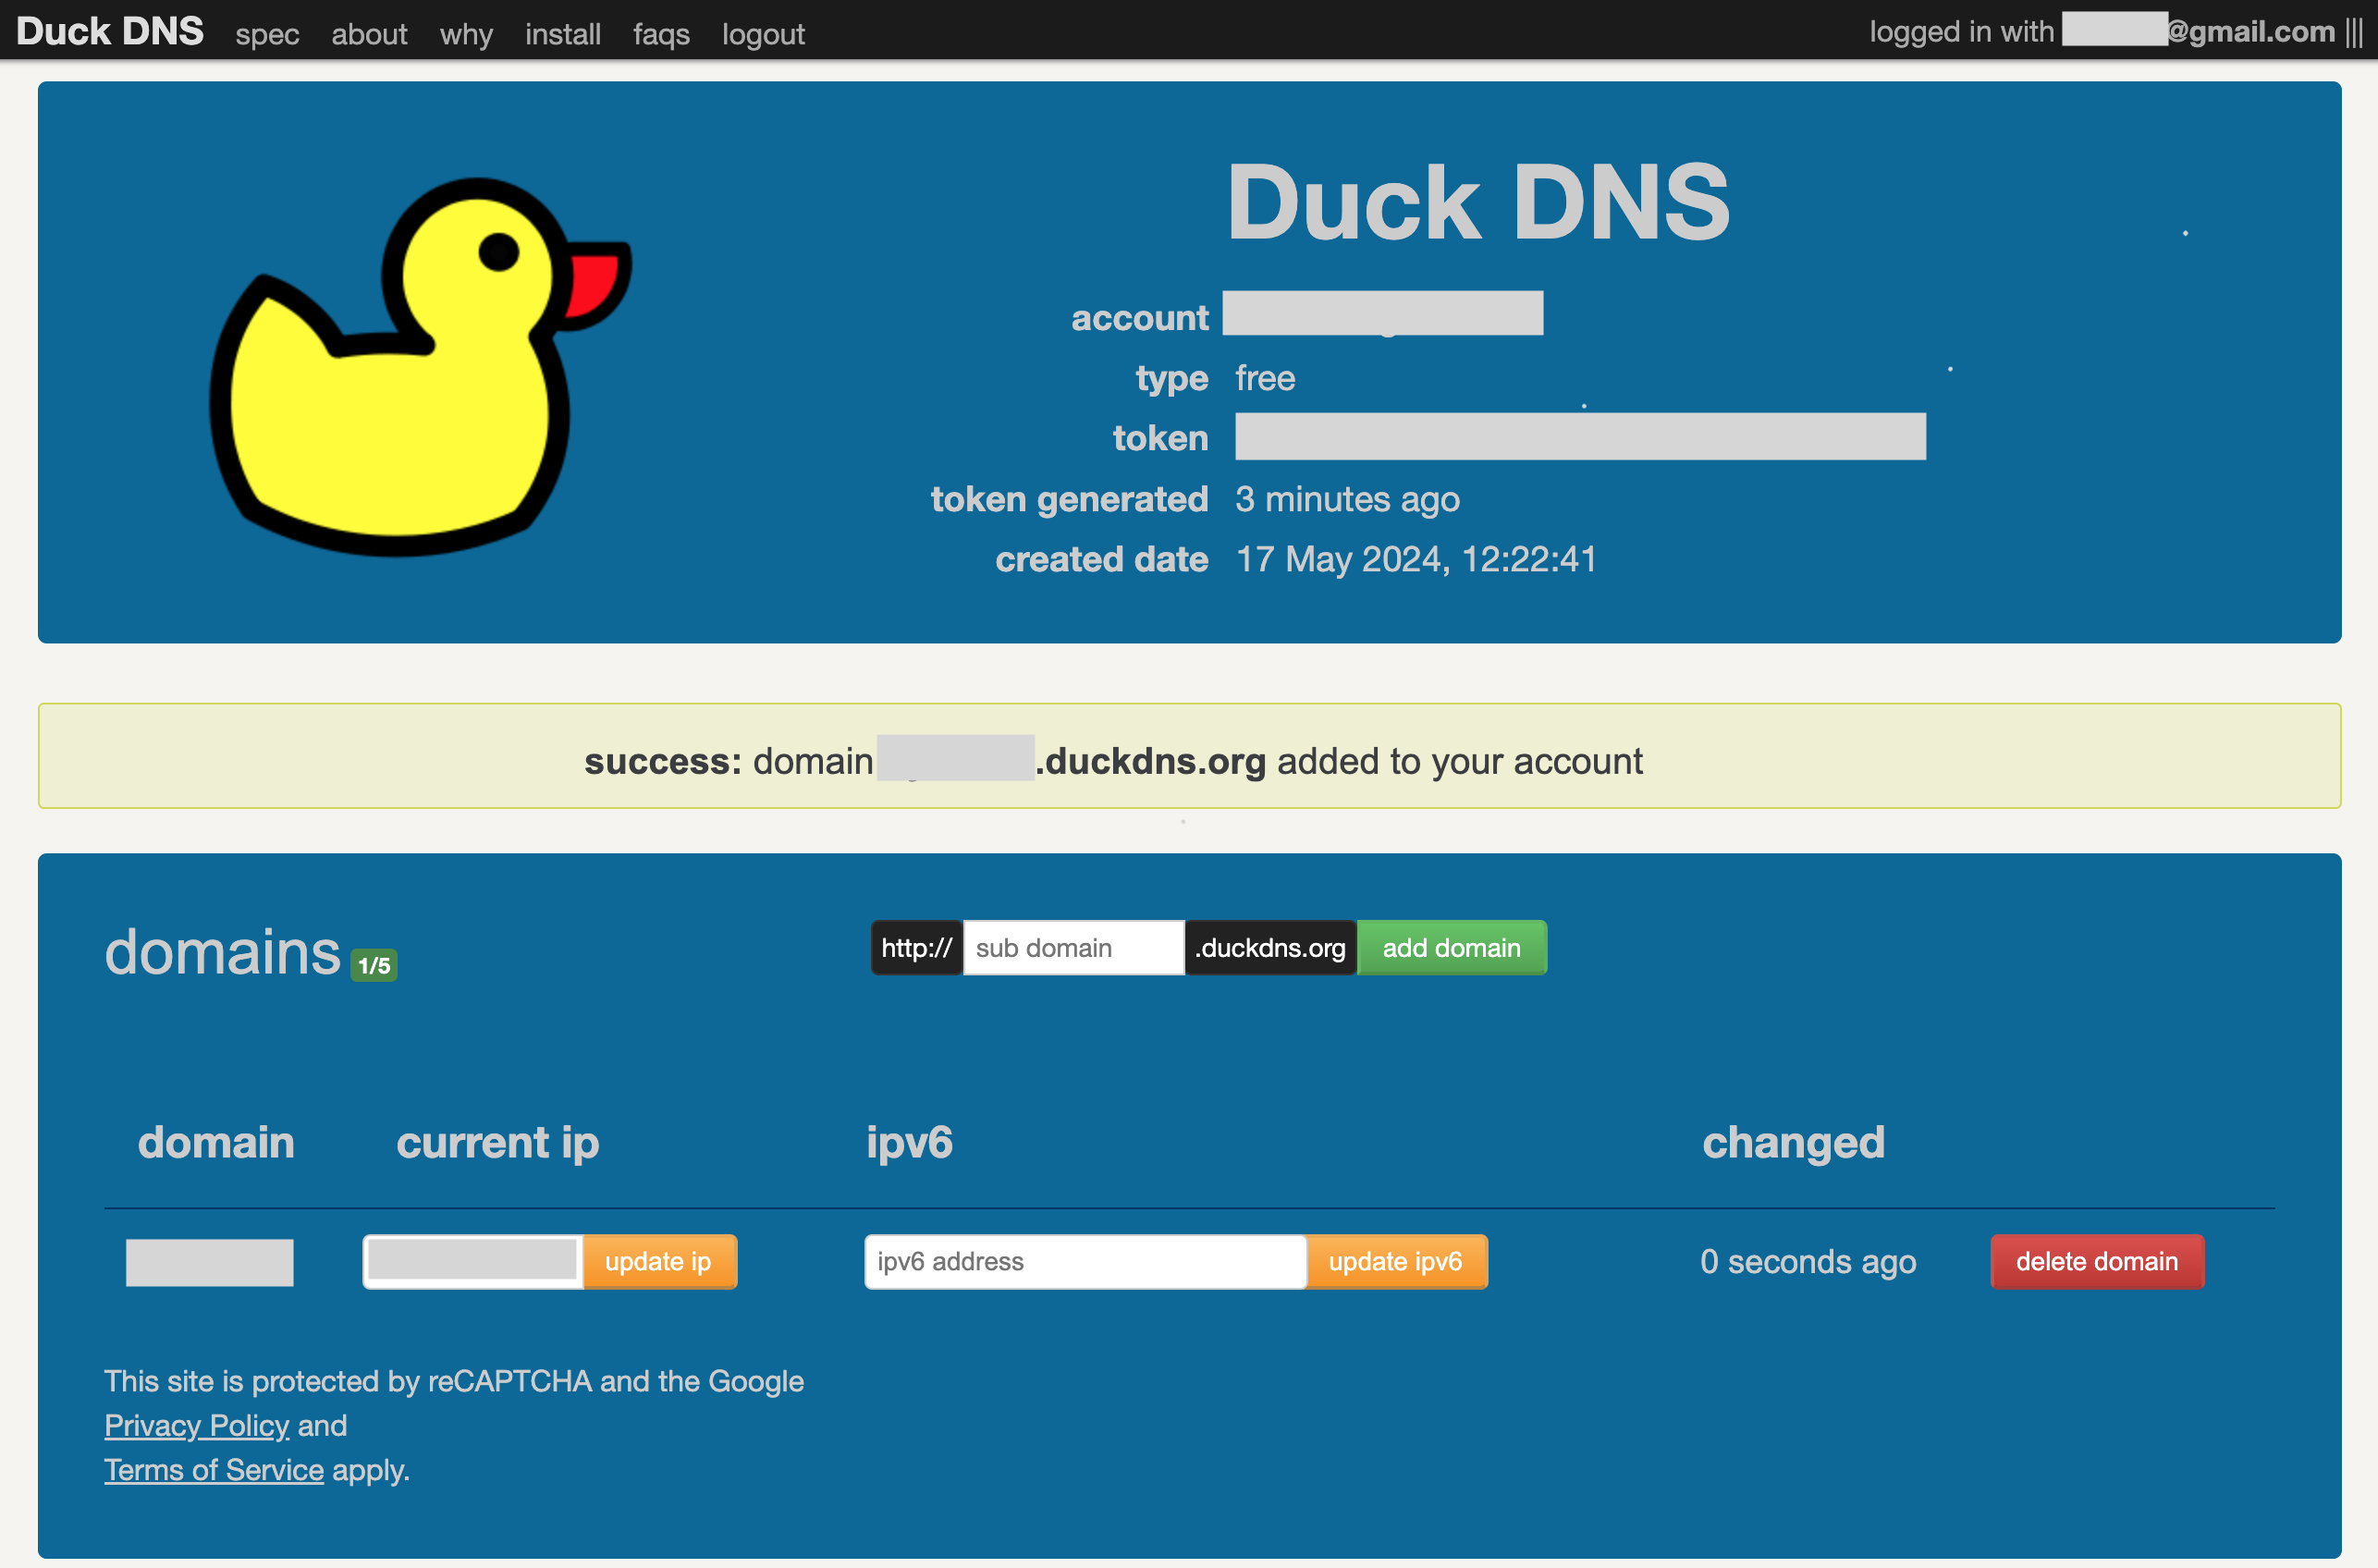This screenshot has height=1568, width=2378.
Task: Click the 1/5 domains count badge
Action: [x=374, y=965]
